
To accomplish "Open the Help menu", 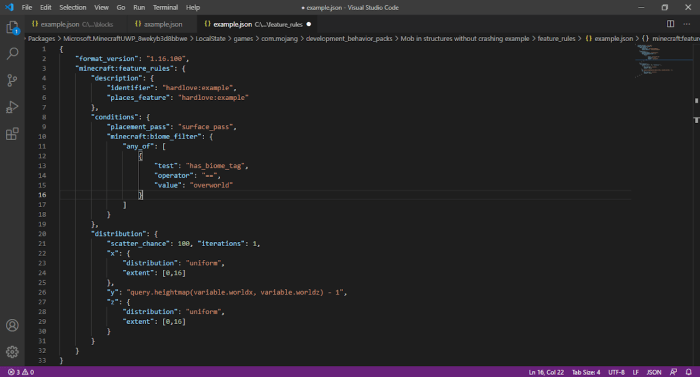I will [193, 7].
